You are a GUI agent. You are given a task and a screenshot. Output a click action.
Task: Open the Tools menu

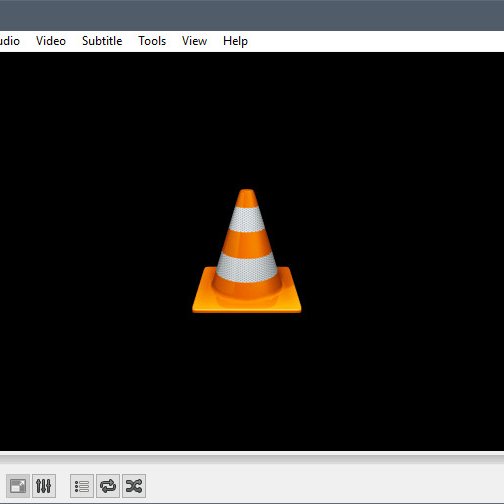152,41
